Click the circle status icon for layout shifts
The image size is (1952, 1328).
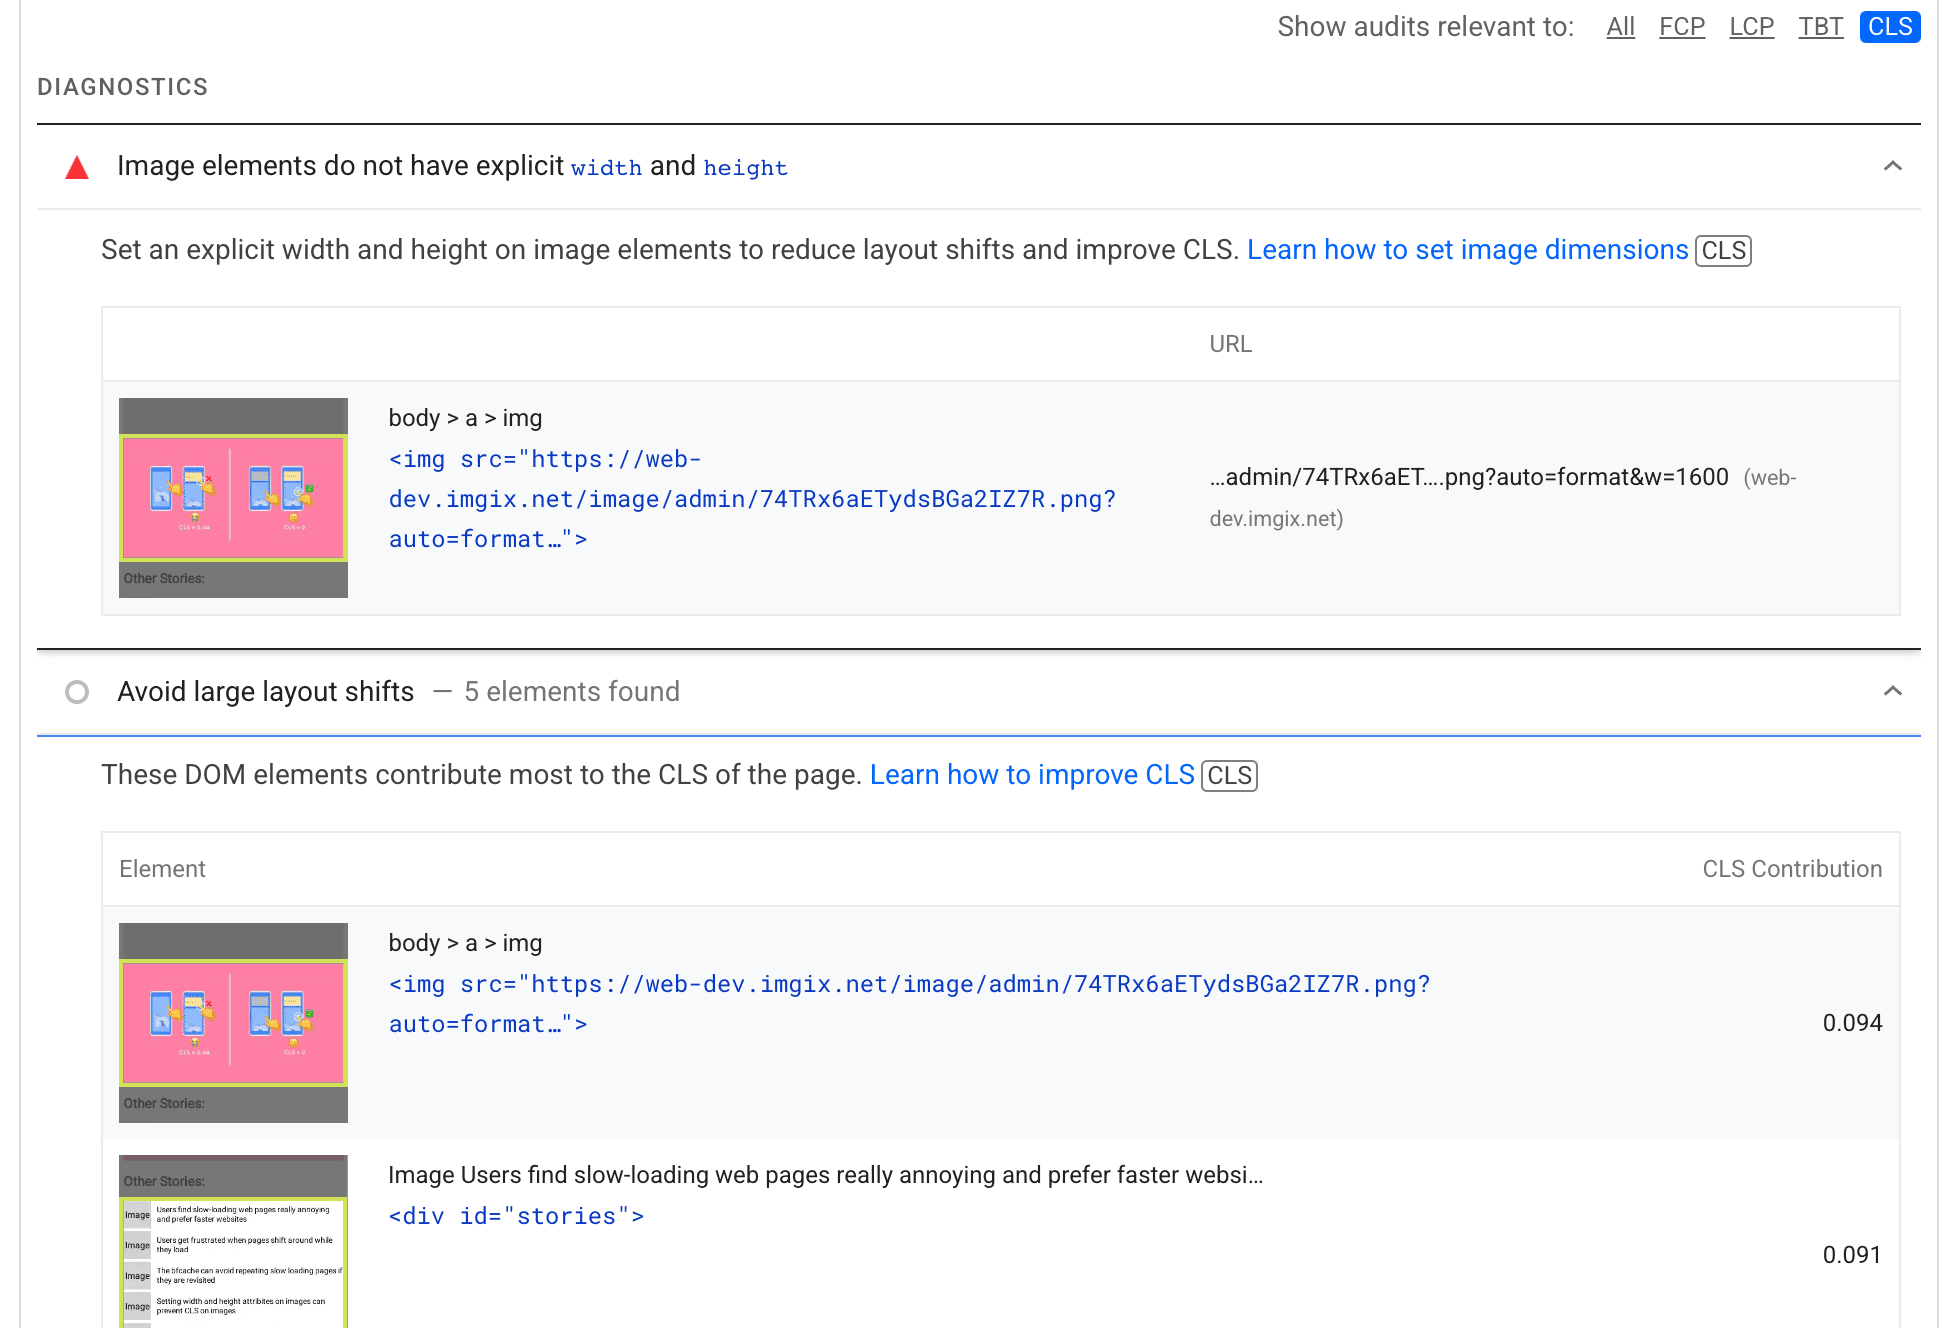pyautogui.click(x=77, y=691)
